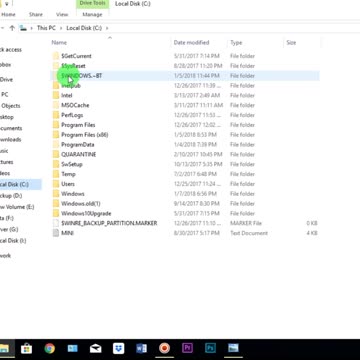
Task: Select the Program Files (x86) folder icon
Action: tap(56, 135)
